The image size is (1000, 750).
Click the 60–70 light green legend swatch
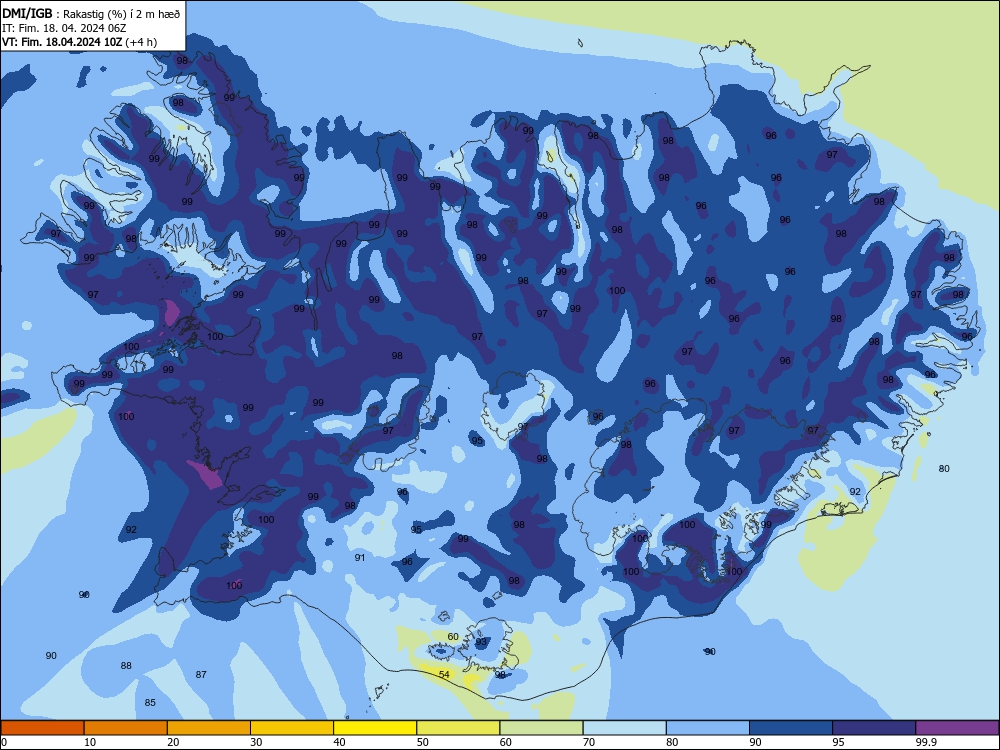[541, 728]
